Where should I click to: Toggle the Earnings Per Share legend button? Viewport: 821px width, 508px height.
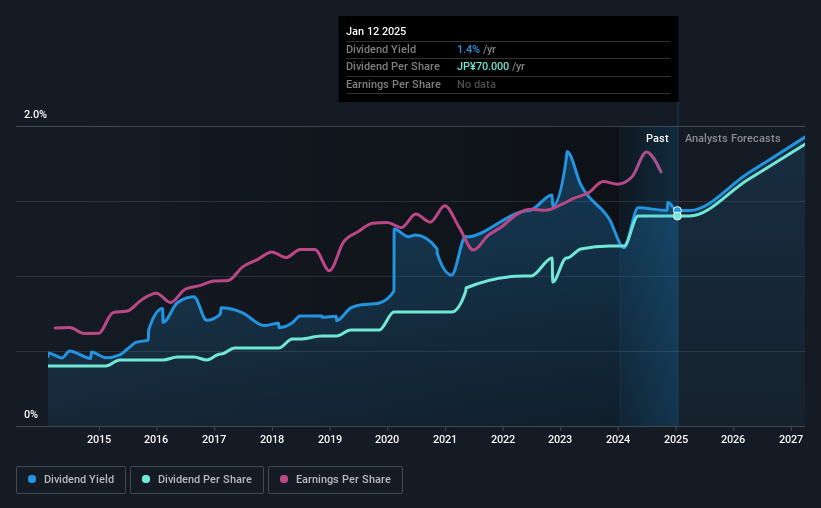(336, 480)
